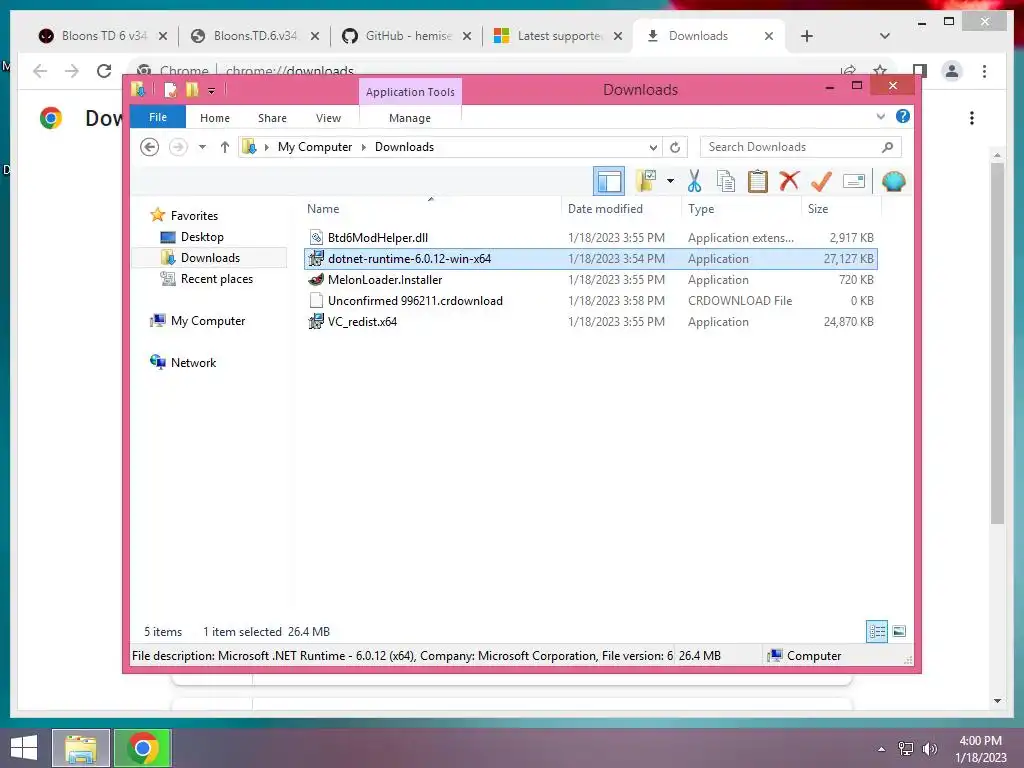Viewport: 1024px width, 768px height.
Task: Delete the file with the red X icon
Action: [790, 181]
